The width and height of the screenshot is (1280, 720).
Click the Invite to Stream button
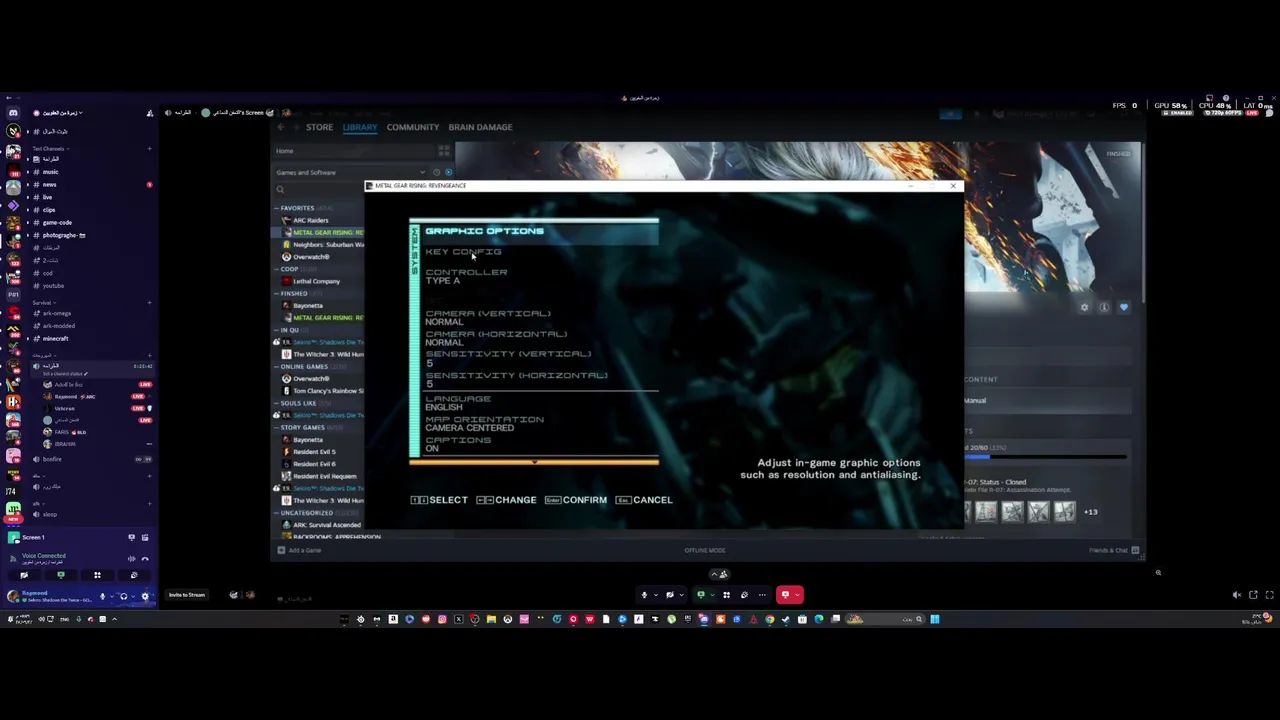187,595
